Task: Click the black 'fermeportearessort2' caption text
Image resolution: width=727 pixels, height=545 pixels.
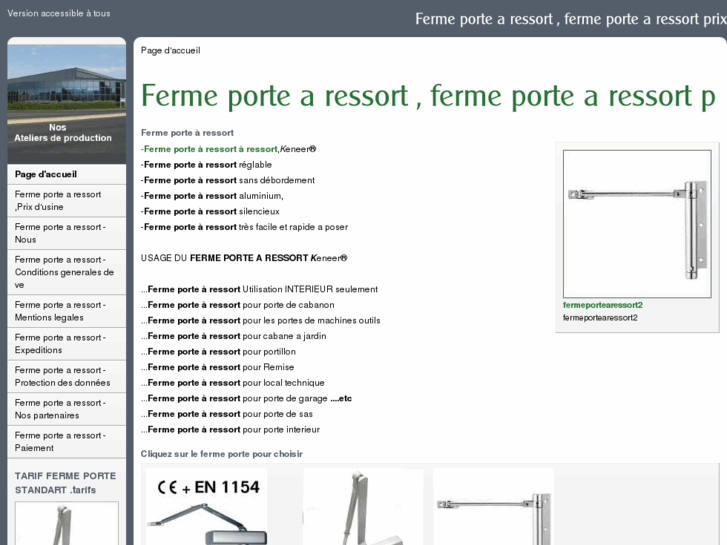Action: (600, 318)
